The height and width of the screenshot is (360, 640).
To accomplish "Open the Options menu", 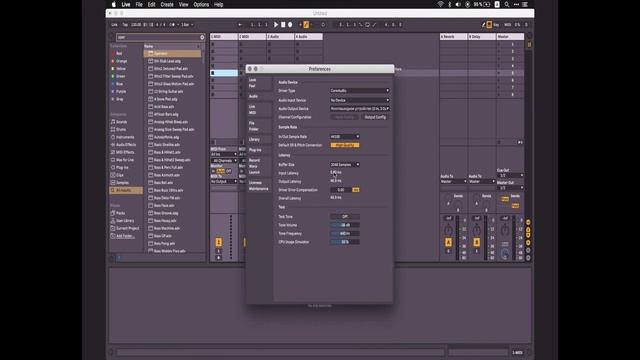I will [201, 4].
